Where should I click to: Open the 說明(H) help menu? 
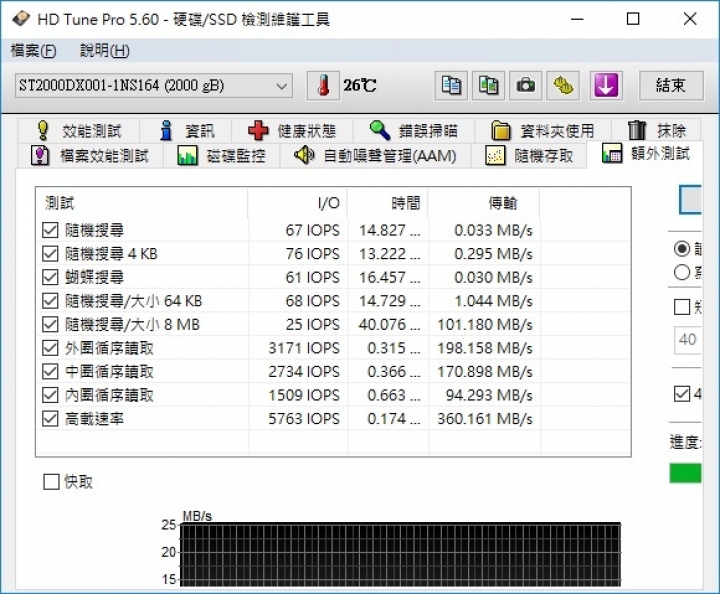point(105,50)
